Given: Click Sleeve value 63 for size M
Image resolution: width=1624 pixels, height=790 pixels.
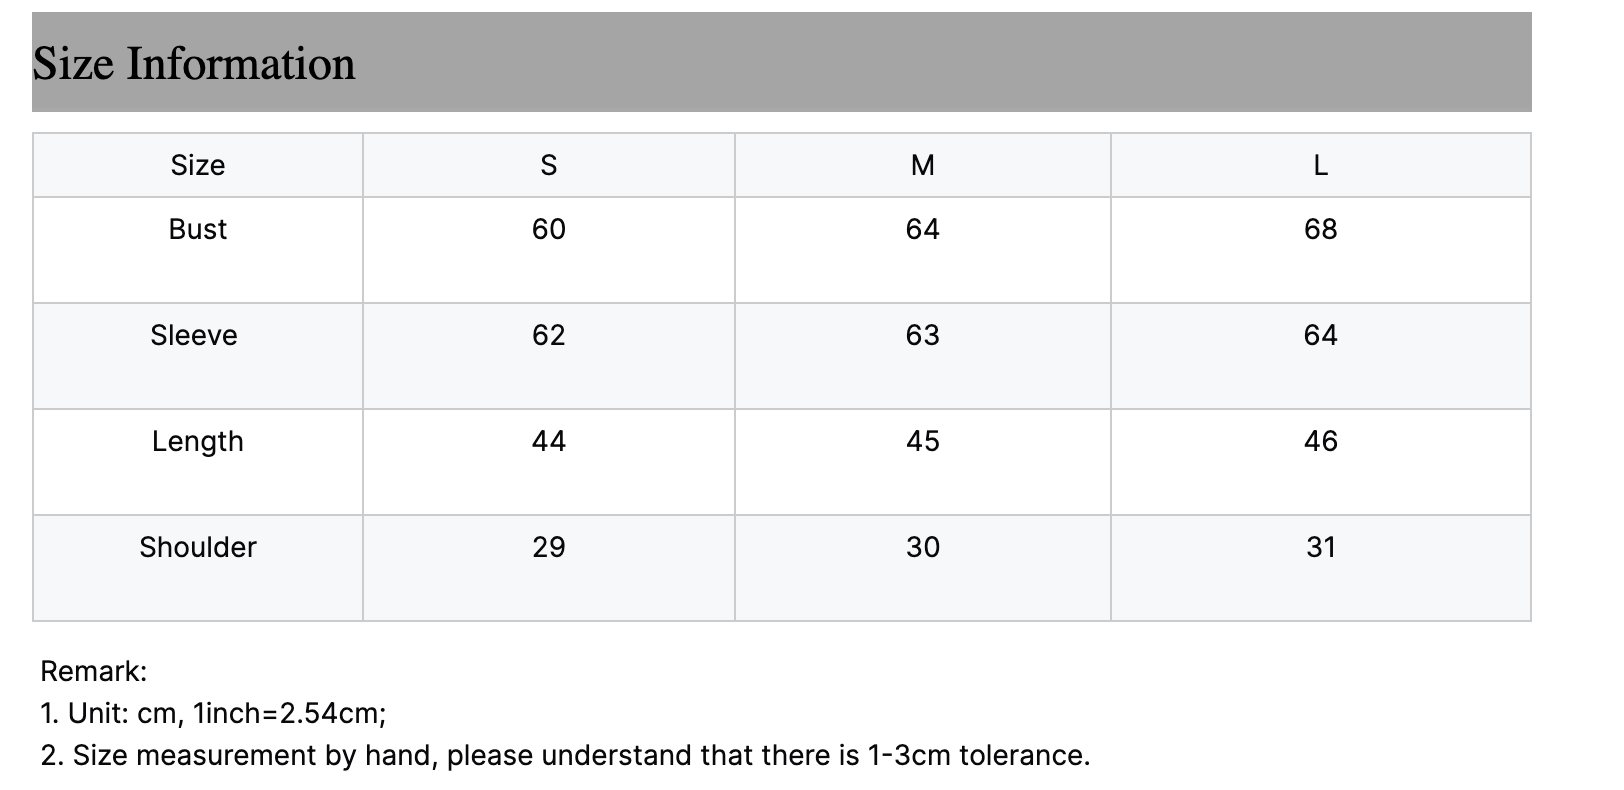Looking at the screenshot, I should click(x=923, y=335).
